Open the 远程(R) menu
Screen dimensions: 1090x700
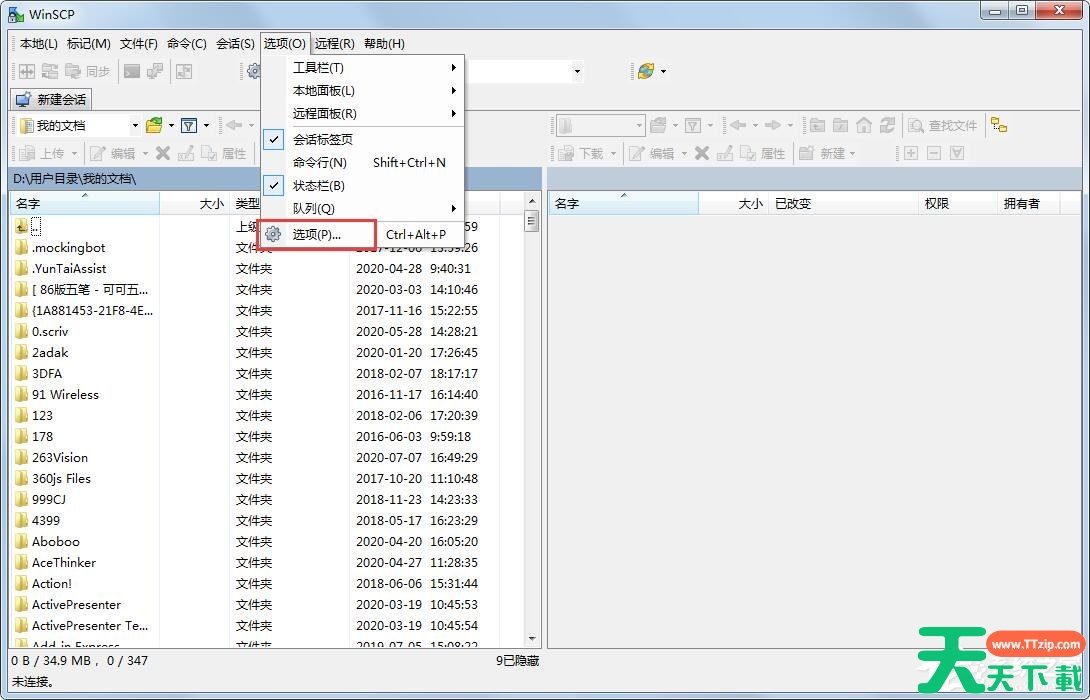tap(334, 43)
